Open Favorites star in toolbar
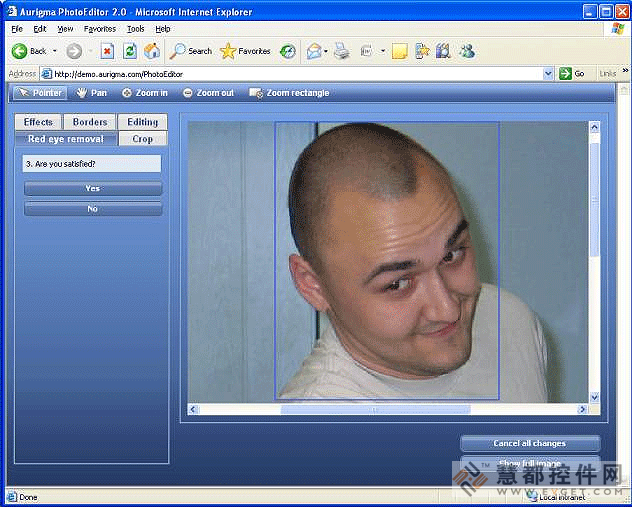632x507 pixels. coord(245,51)
